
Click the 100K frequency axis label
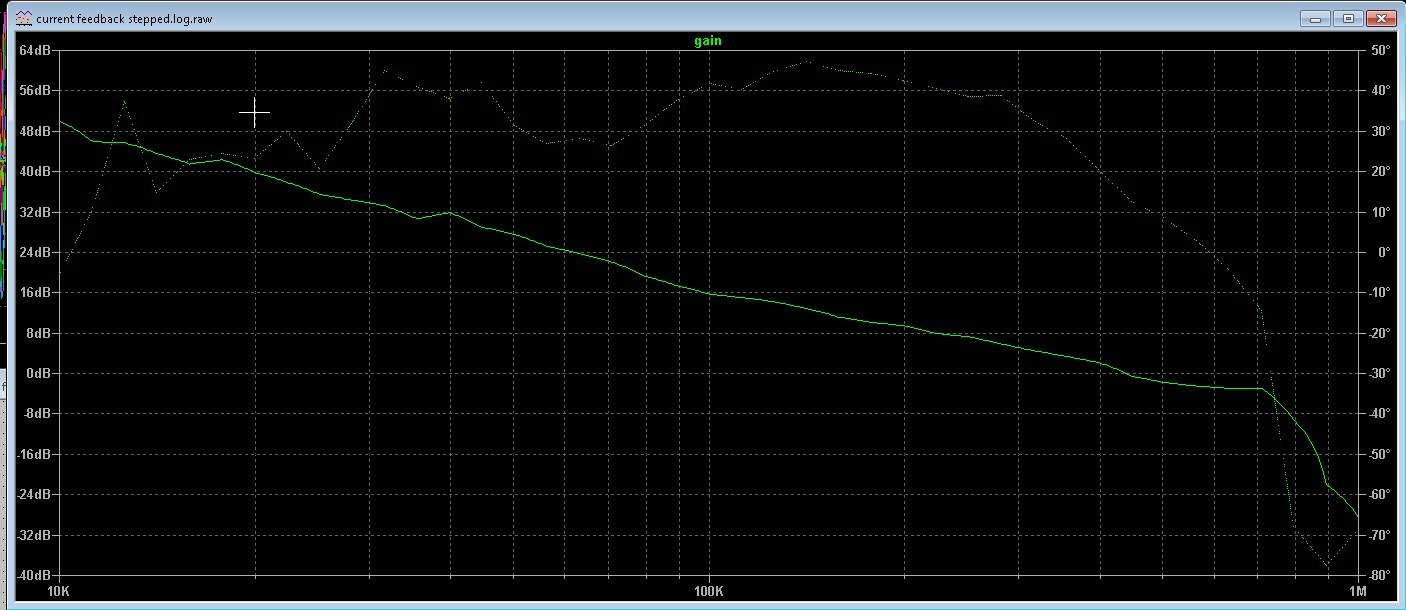pyautogui.click(x=708, y=592)
